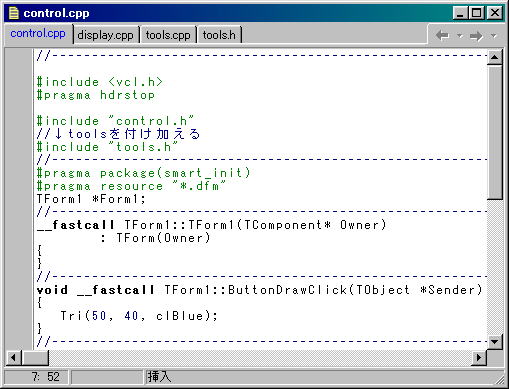Click the #include "tools.h" code line
The width and height of the screenshot is (509, 389).
click(x=107, y=147)
